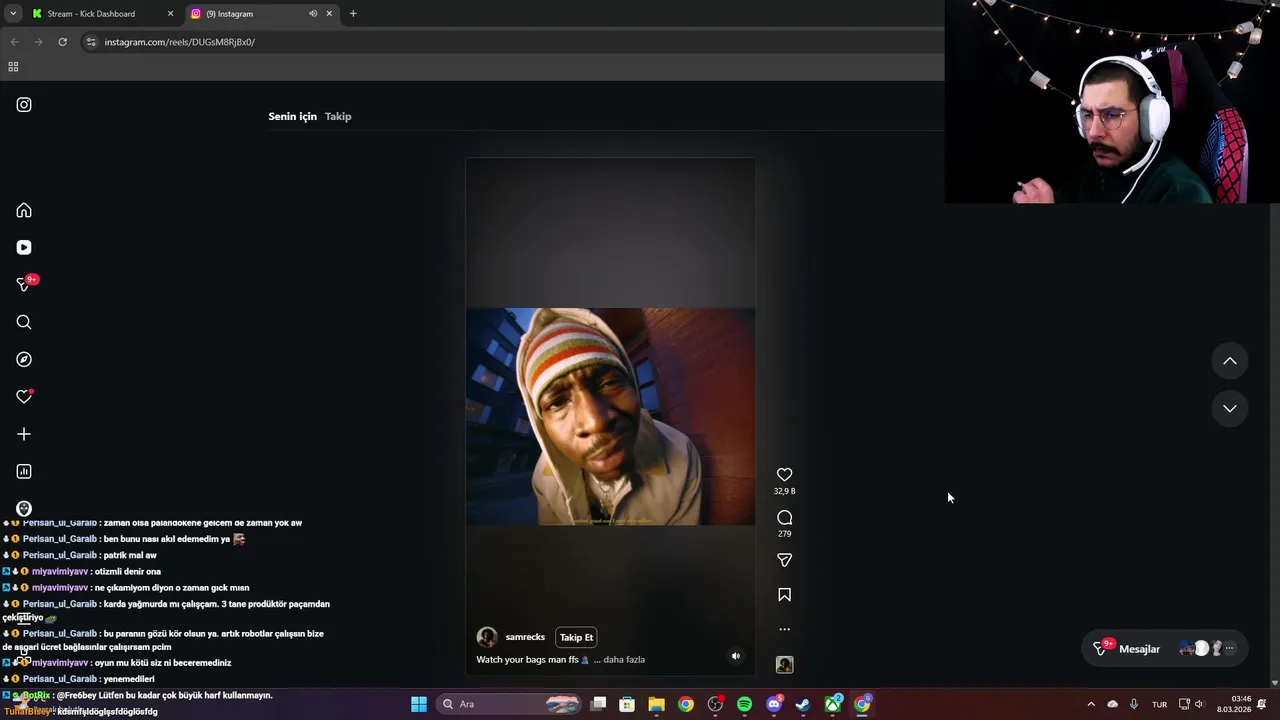The width and height of the screenshot is (1280, 720).
Task: Switch to the Takip tab
Action: pyautogui.click(x=338, y=116)
